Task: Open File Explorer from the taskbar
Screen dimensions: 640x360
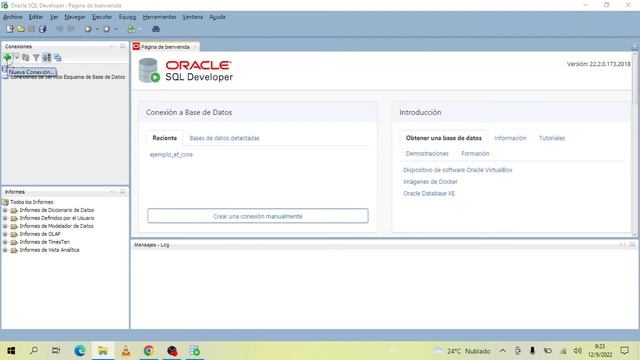Action: (x=102, y=351)
